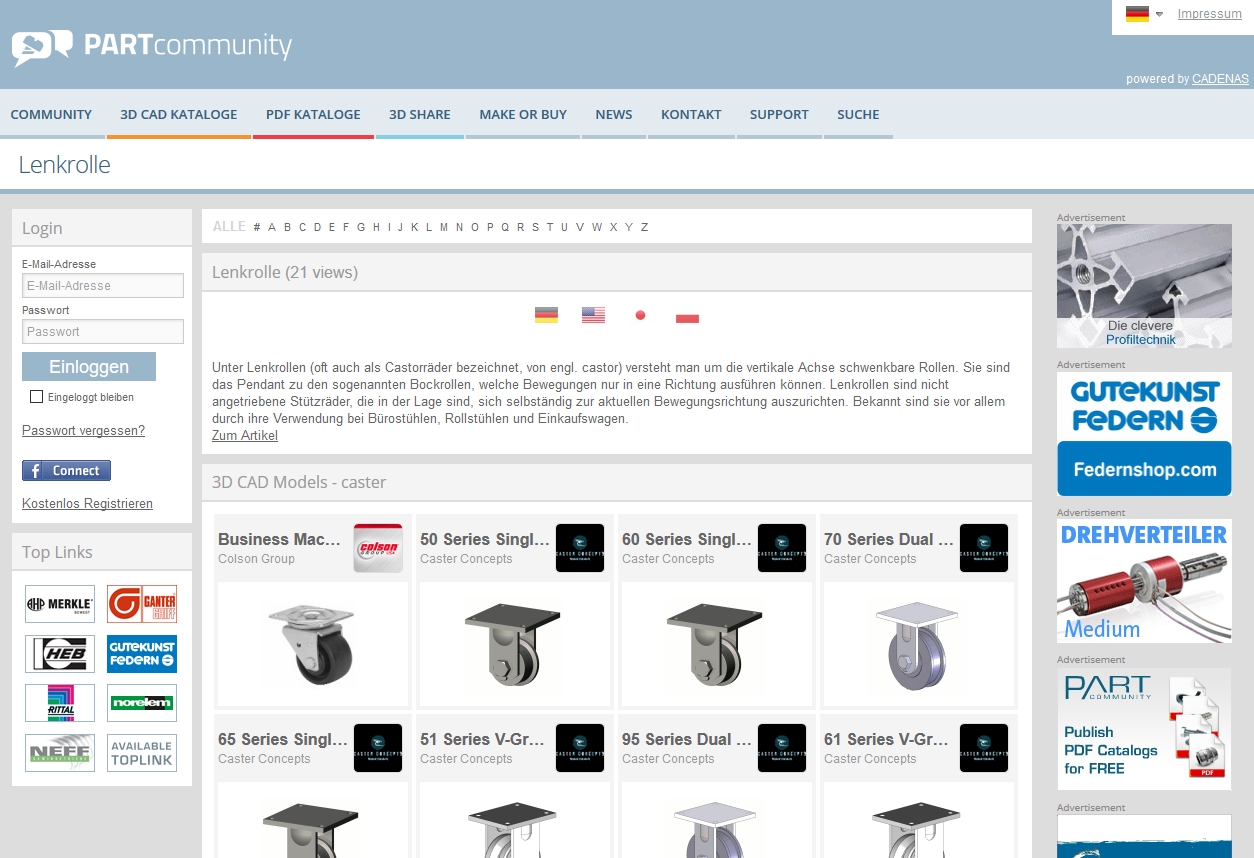Filter the index by letter Z

click(644, 227)
